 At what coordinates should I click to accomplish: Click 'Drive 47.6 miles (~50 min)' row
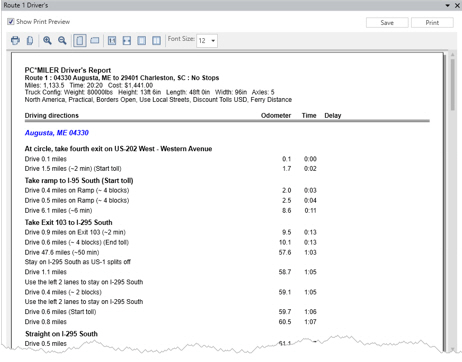pyautogui.click(x=62, y=252)
